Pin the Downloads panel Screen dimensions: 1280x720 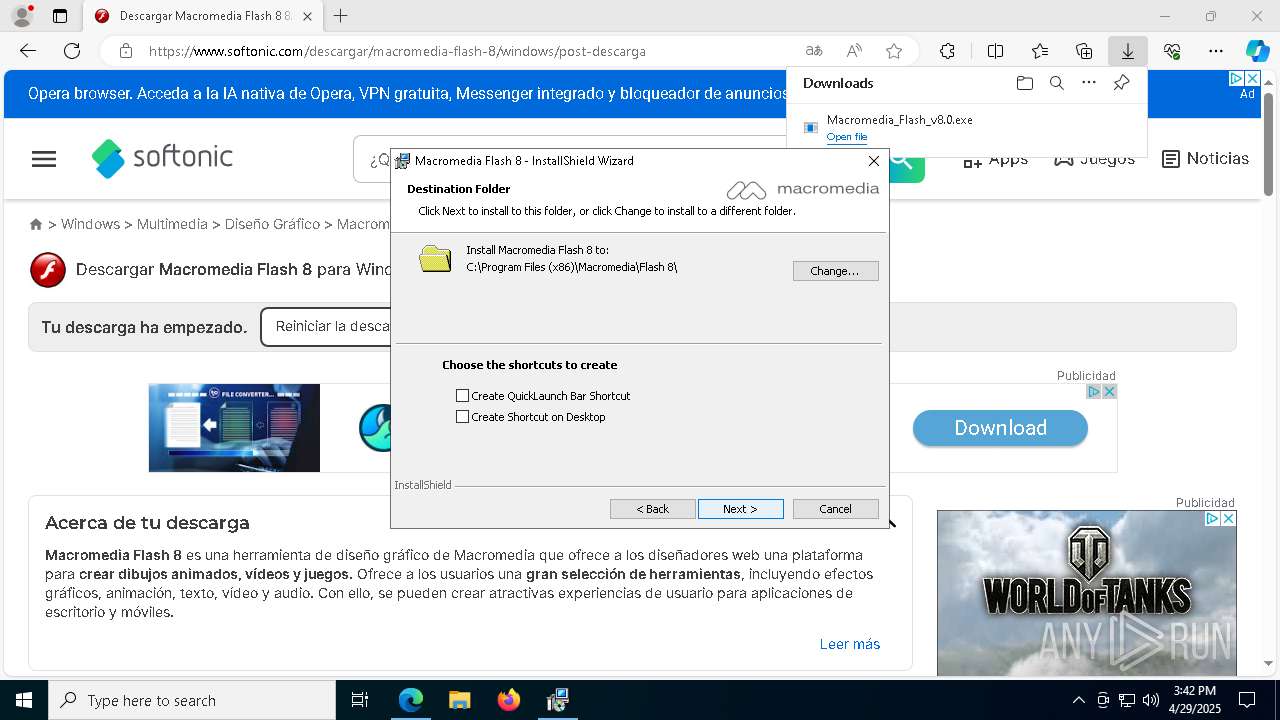pyautogui.click(x=1121, y=83)
